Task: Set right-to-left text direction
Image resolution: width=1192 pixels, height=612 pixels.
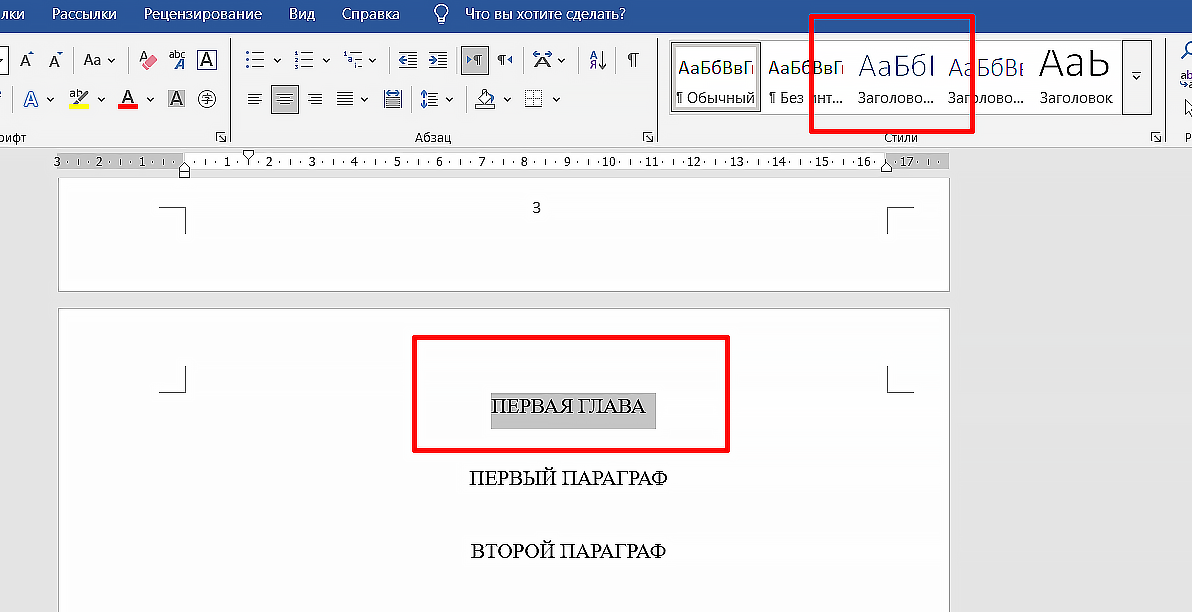Action: click(x=506, y=60)
